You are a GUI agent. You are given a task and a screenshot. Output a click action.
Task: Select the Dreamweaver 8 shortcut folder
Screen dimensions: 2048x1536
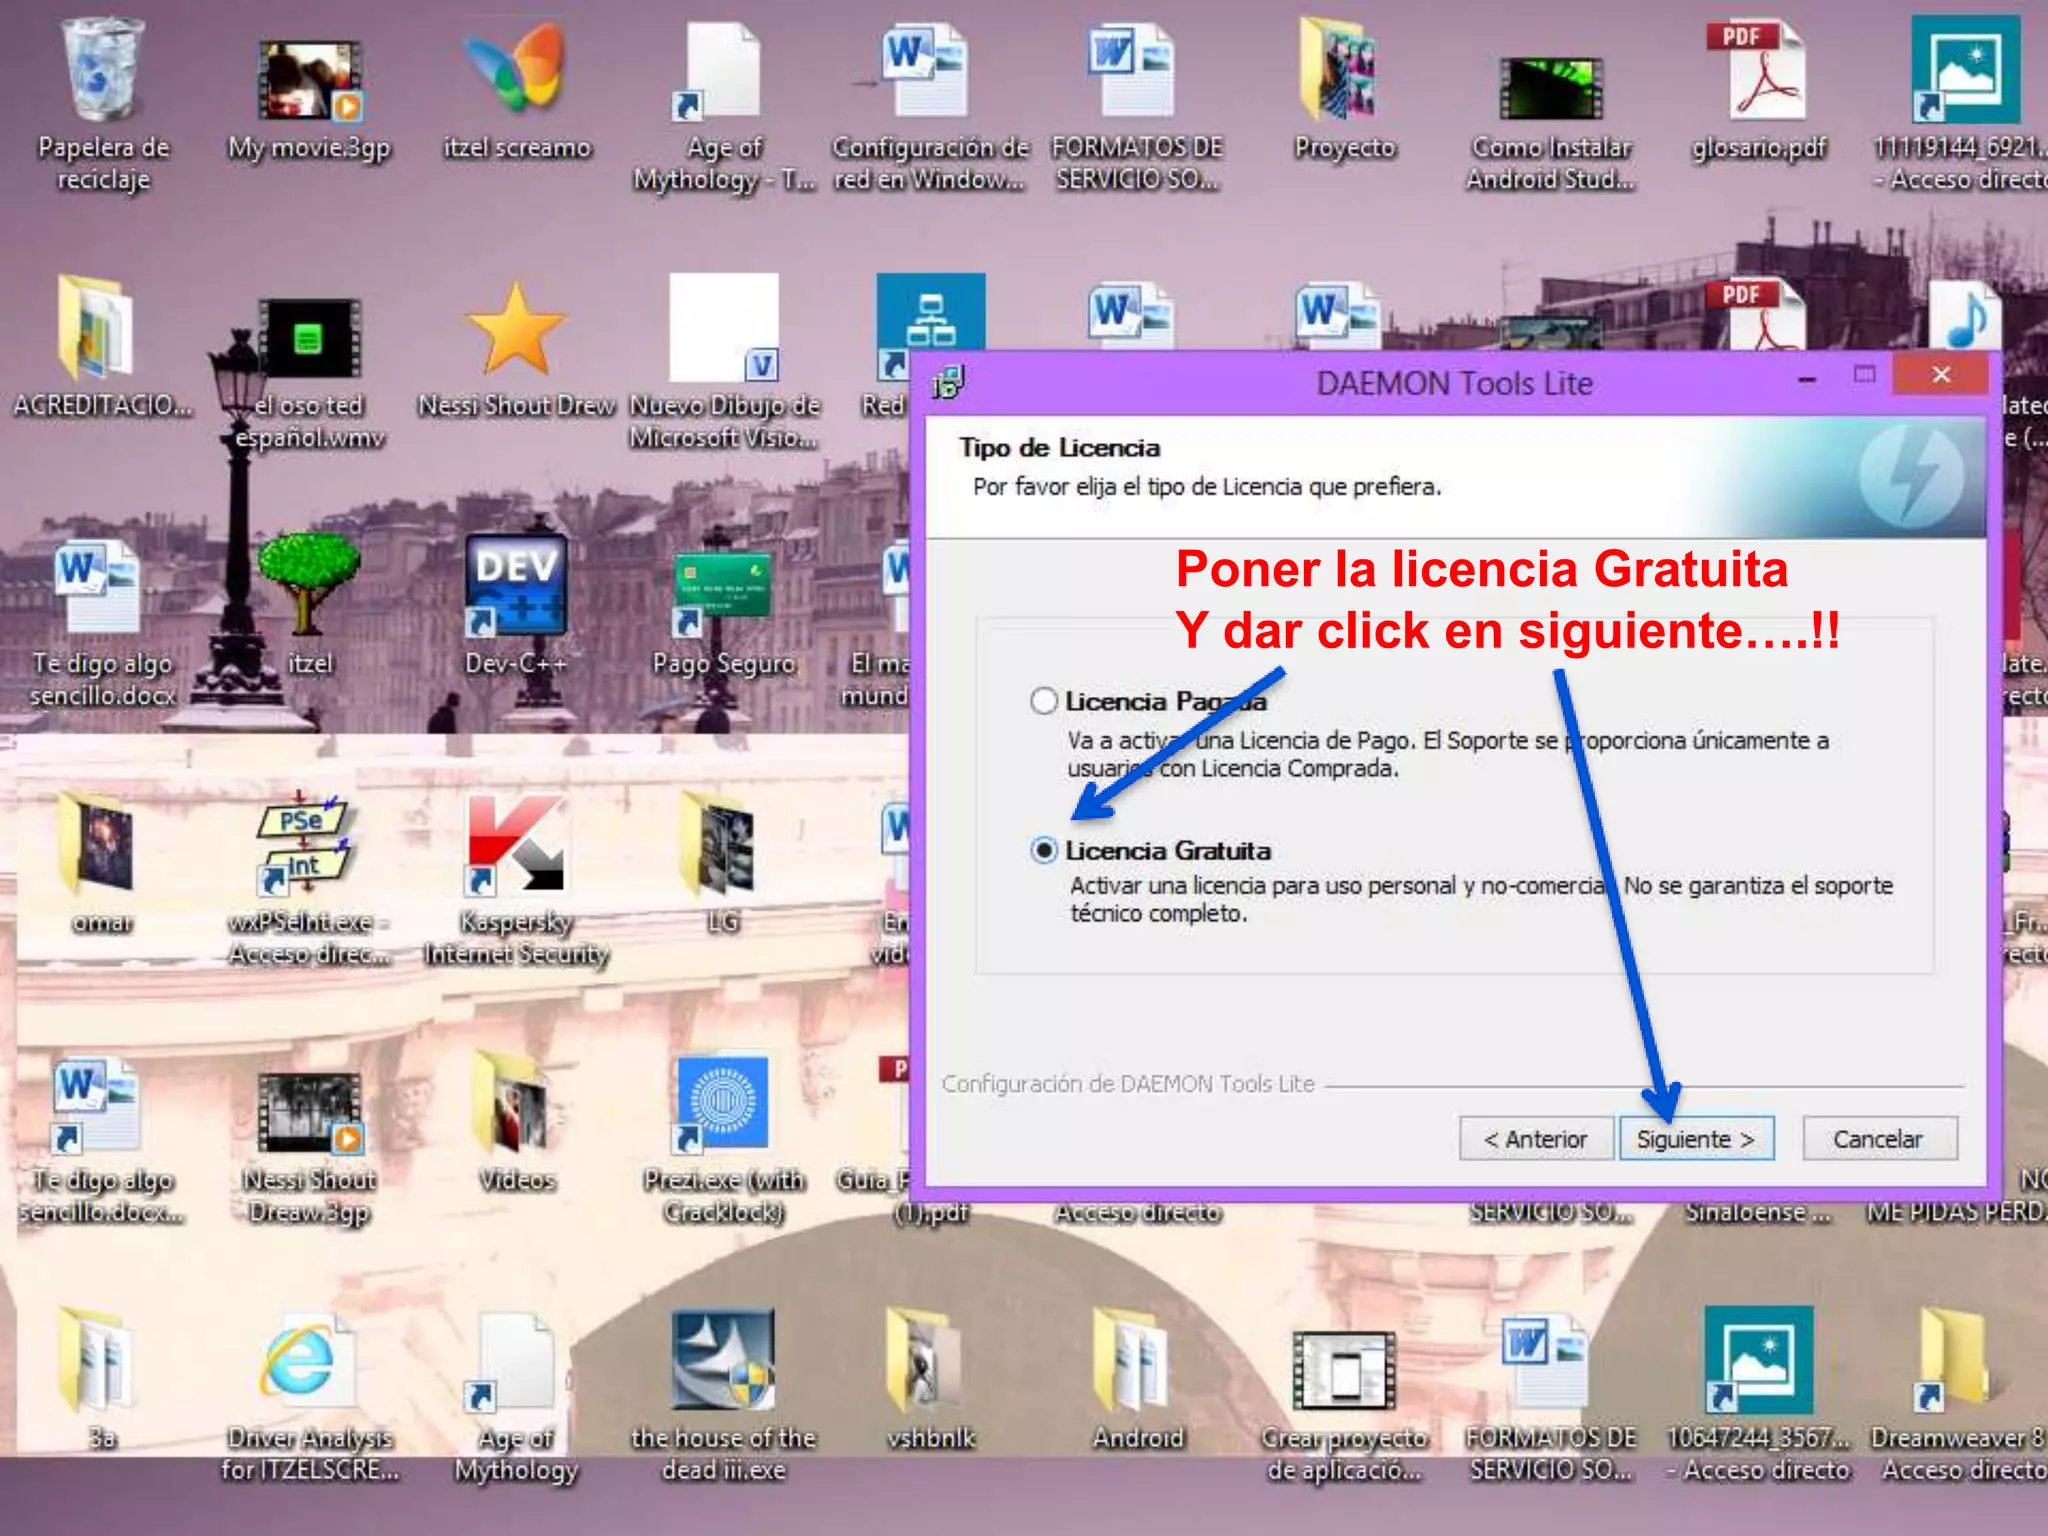[1960, 1396]
